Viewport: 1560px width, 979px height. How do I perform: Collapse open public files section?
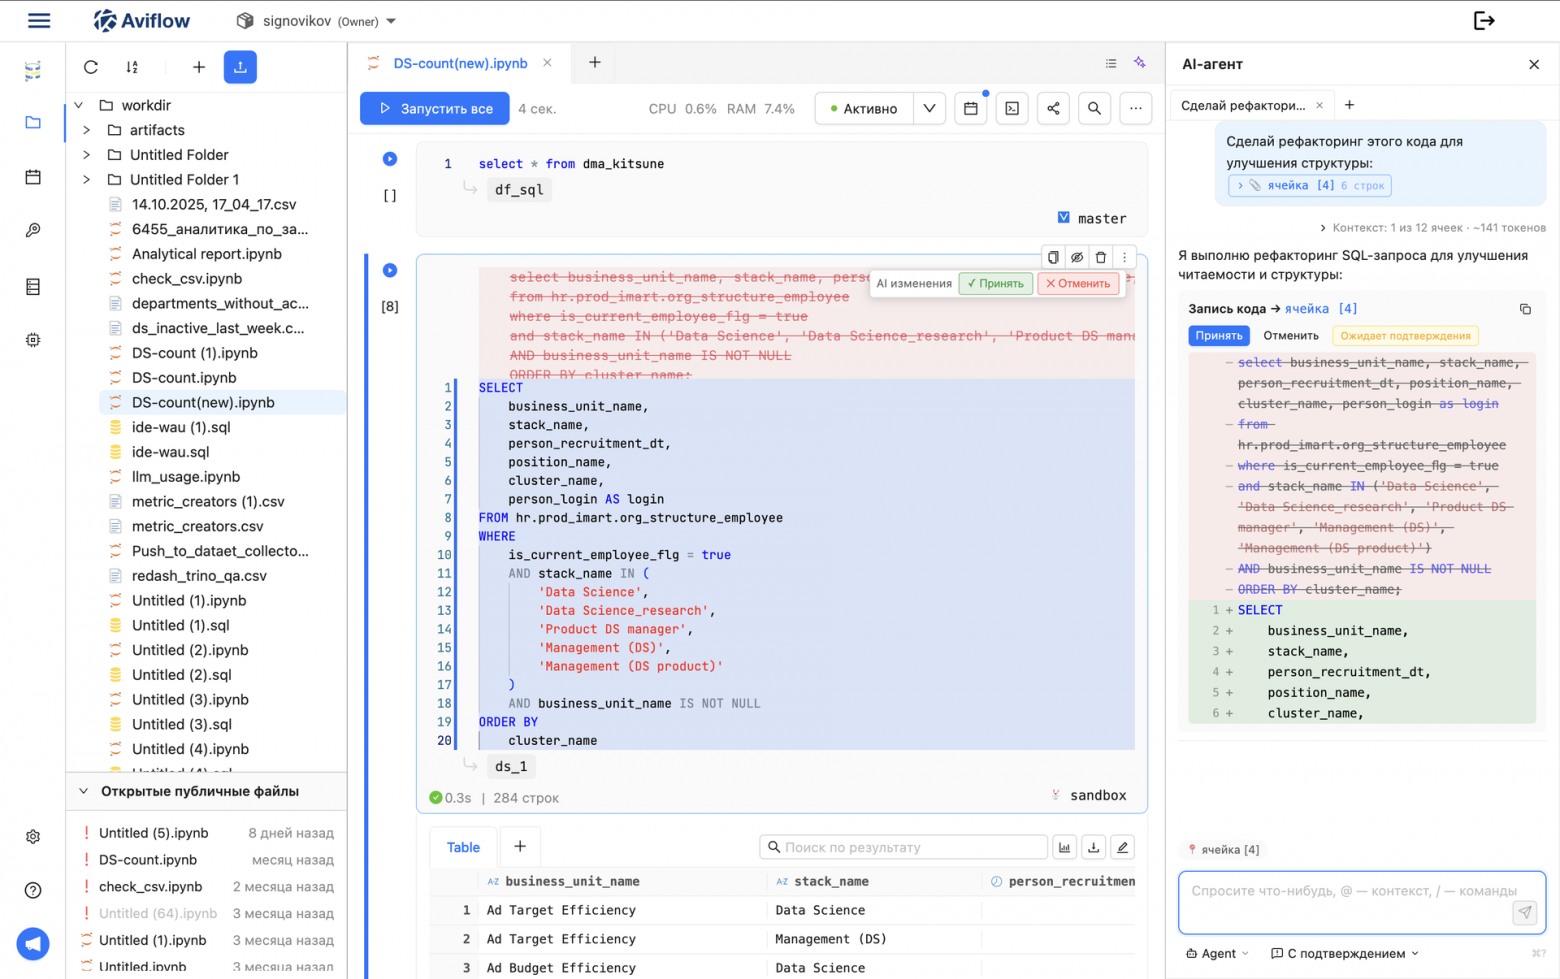pyautogui.click(x=83, y=791)
